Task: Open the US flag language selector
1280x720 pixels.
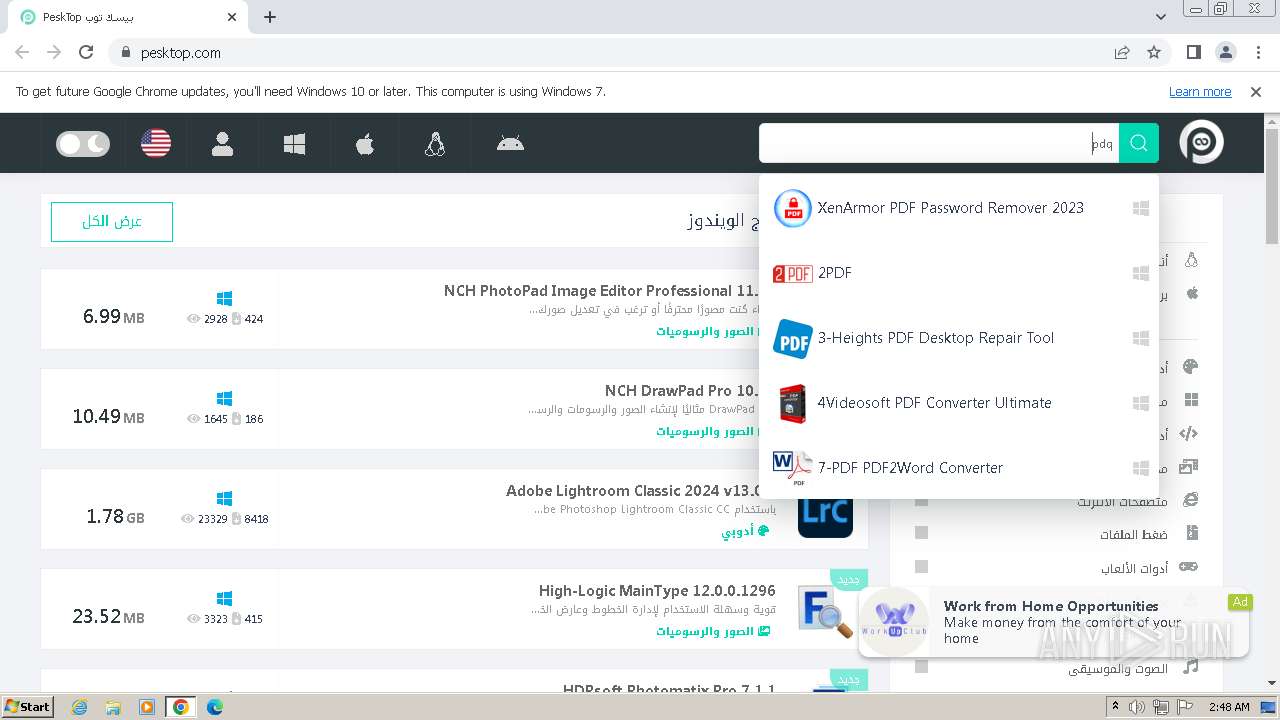Action: 156,144
